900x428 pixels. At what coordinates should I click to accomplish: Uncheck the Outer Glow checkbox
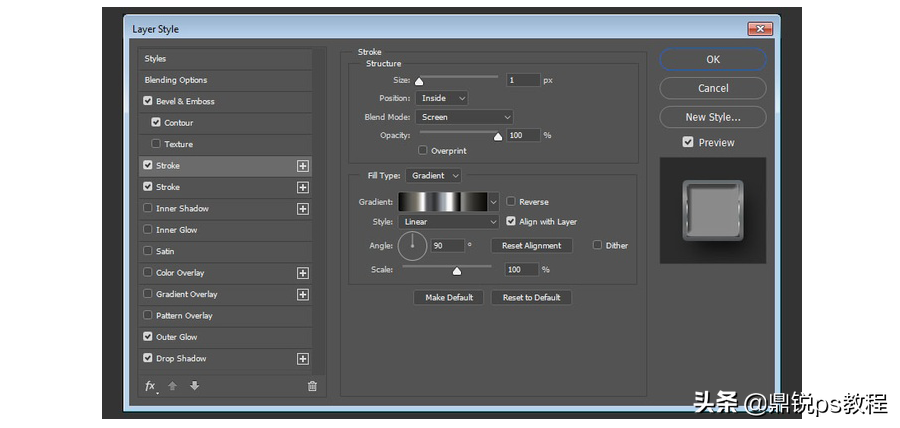[x=148, y=337]
